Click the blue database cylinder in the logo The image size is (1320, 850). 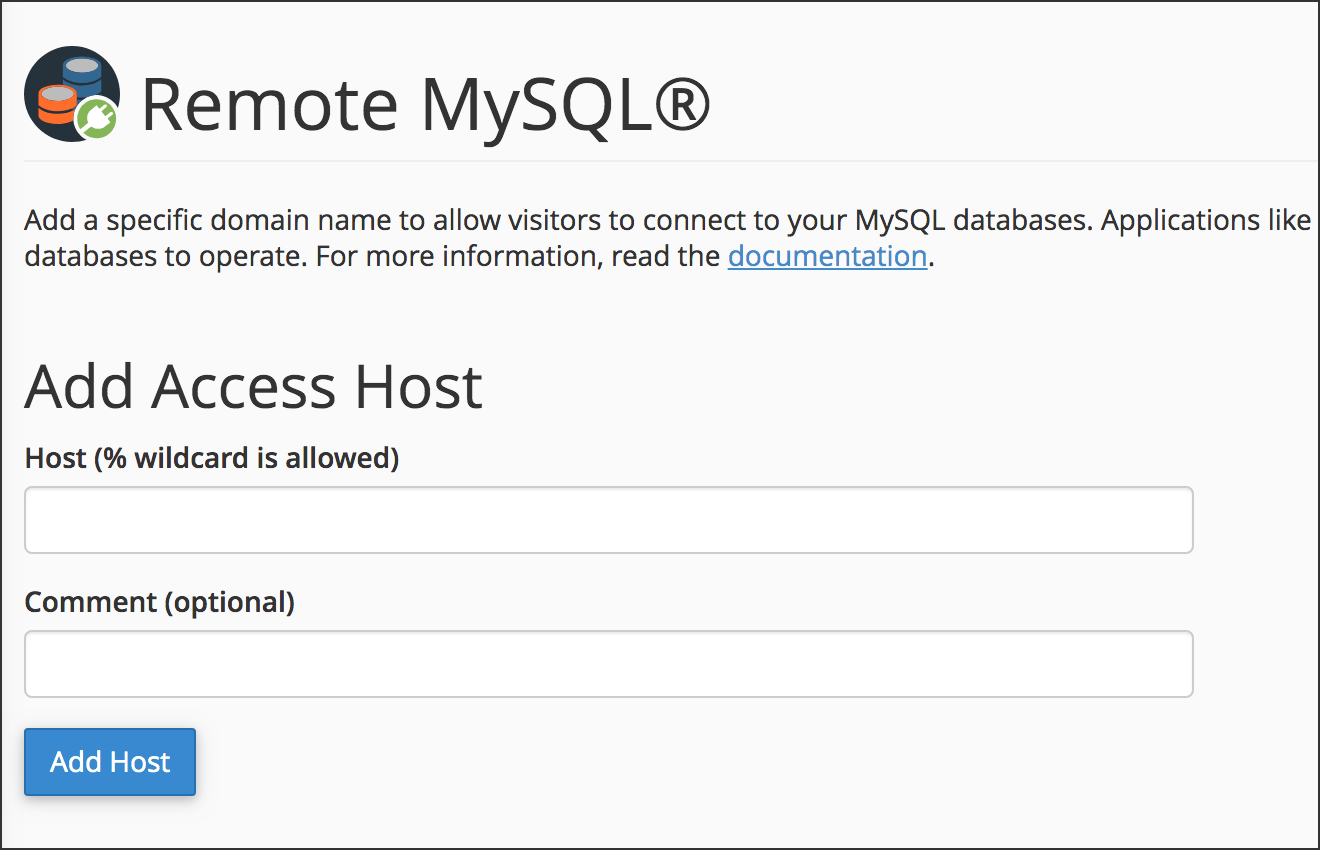[84, 76]
